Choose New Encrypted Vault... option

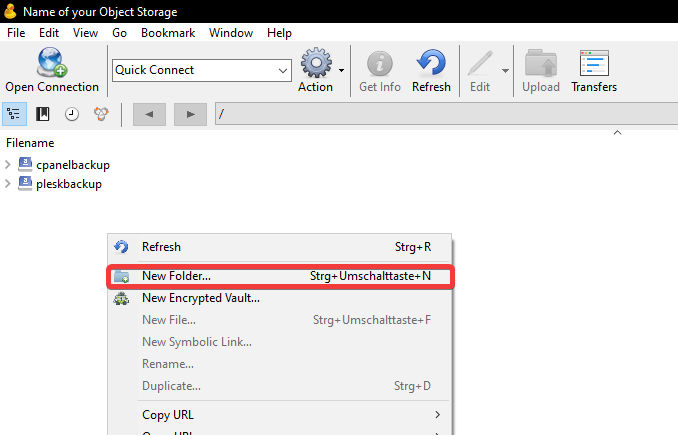click(200, 298)
